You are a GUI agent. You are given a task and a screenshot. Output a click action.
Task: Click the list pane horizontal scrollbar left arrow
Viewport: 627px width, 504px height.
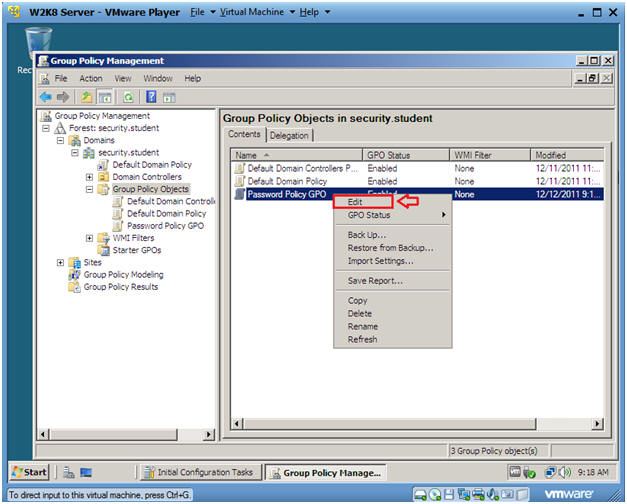point(237,424)
